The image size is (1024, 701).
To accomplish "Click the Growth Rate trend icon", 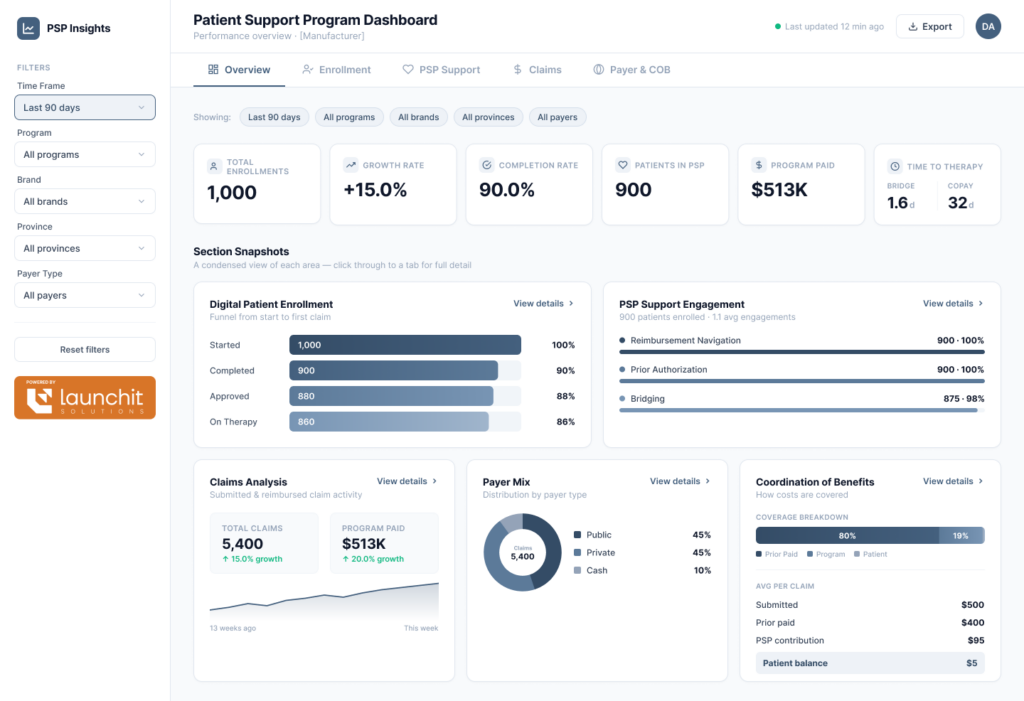I will click(350, 165).
